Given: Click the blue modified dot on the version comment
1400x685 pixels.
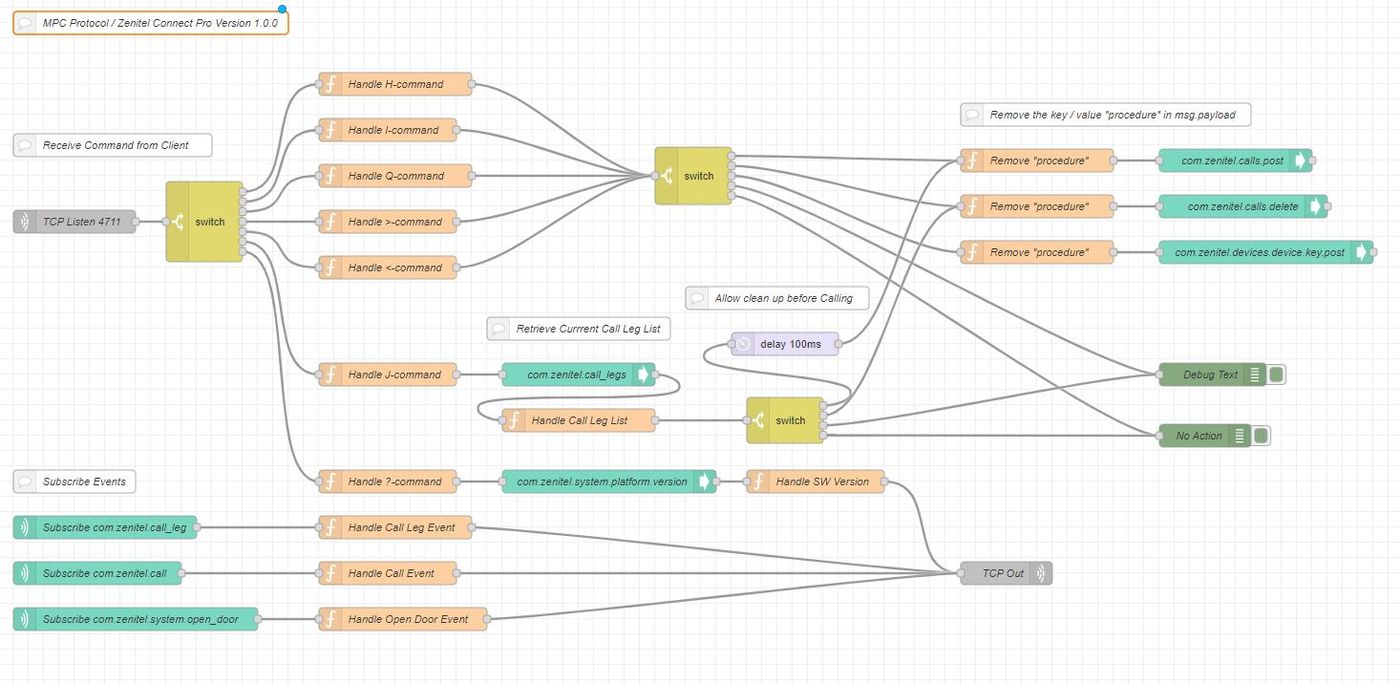Looking at the screenshot, I should [x=282, y=8].
